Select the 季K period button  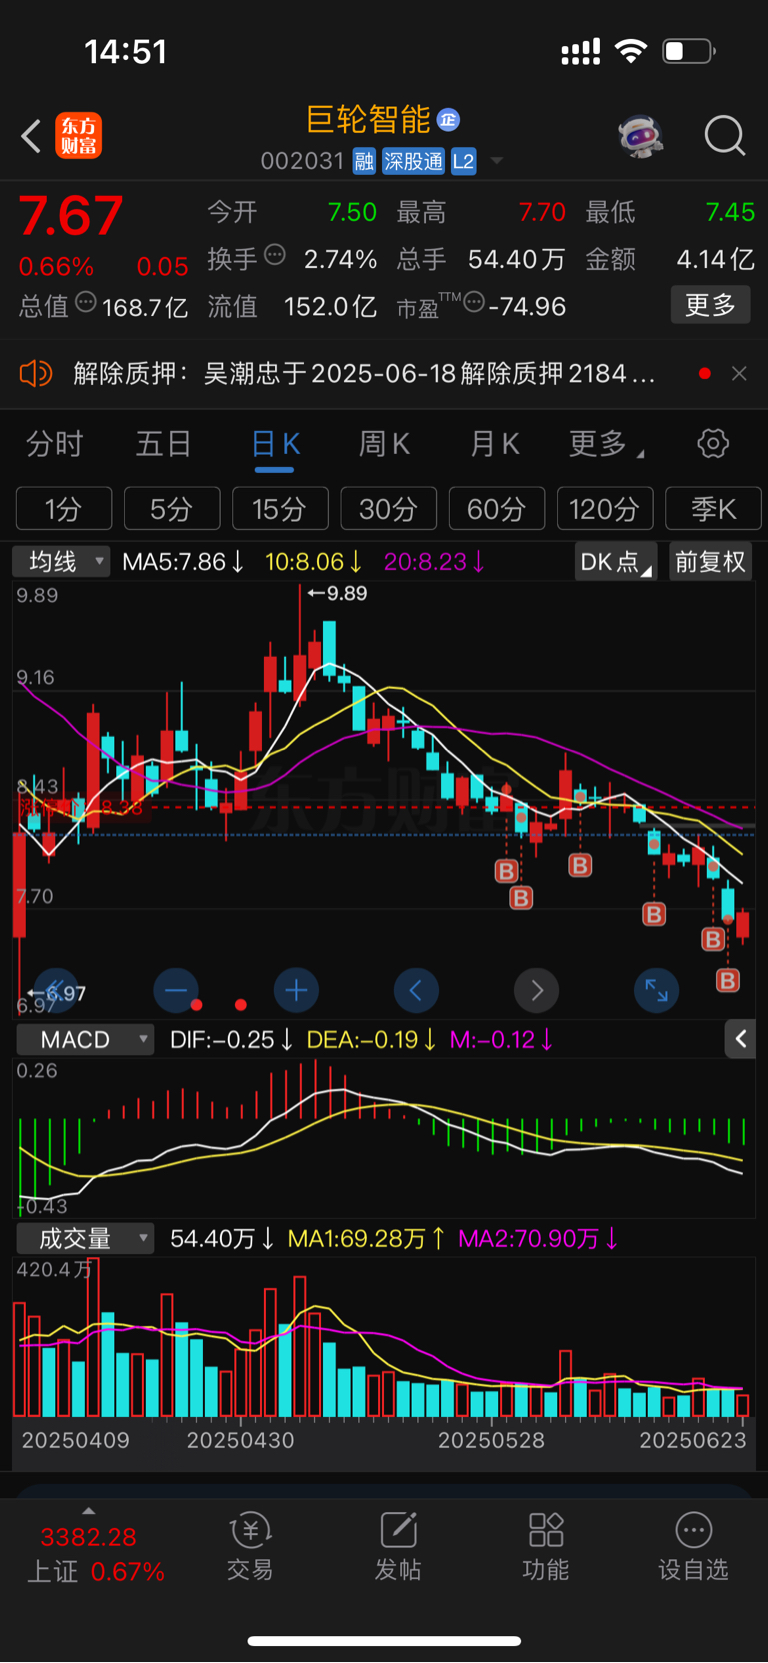click(x=713, y=509)
